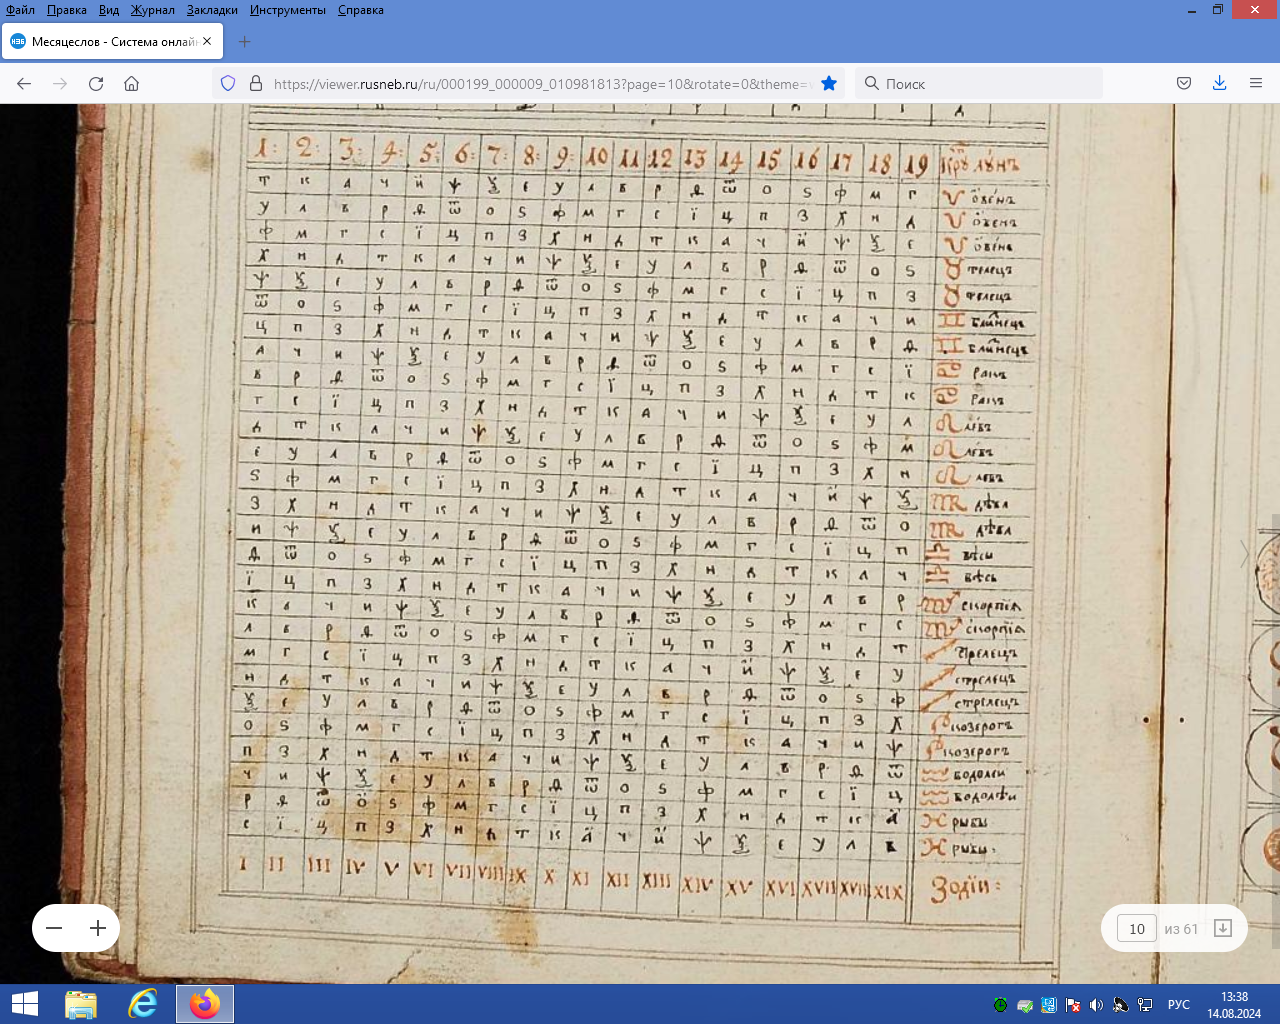This screenshot has width=1280, height=1024.
Task: Open the Справка menu
Action: coord(360,10)
